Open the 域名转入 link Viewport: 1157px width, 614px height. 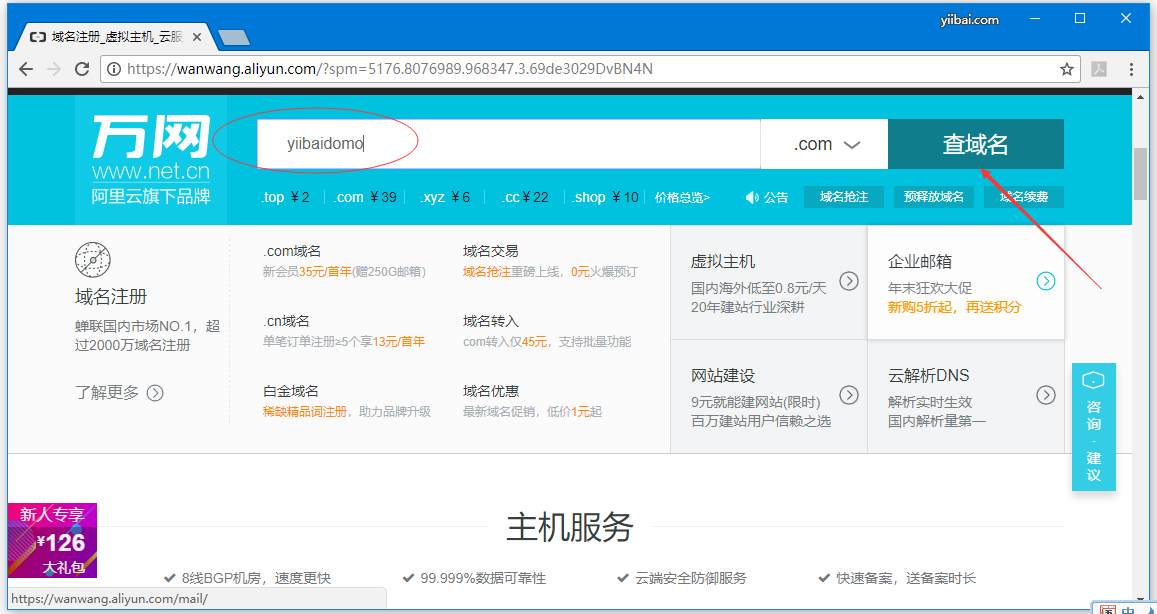tap(490, 321)
